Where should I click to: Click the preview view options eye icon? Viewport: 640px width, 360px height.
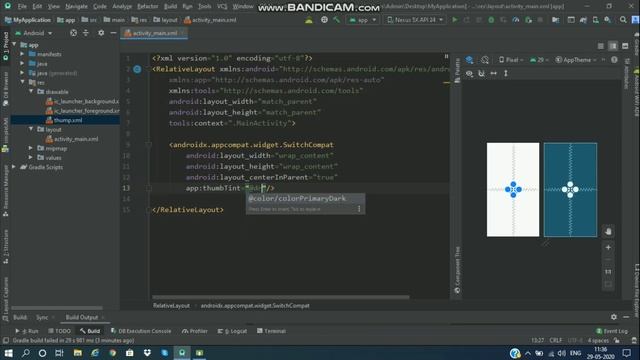coord(469,73)
